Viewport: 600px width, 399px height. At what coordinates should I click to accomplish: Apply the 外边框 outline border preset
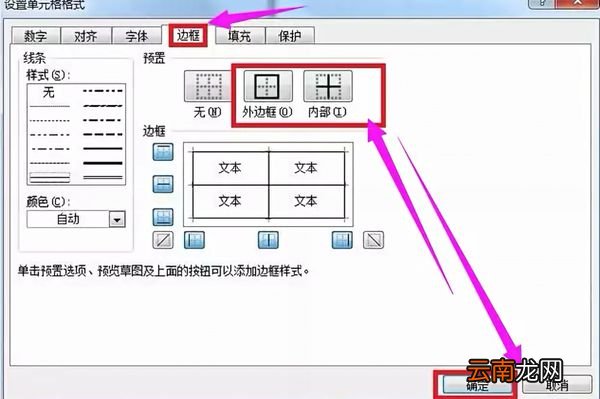tap(268, 86)
